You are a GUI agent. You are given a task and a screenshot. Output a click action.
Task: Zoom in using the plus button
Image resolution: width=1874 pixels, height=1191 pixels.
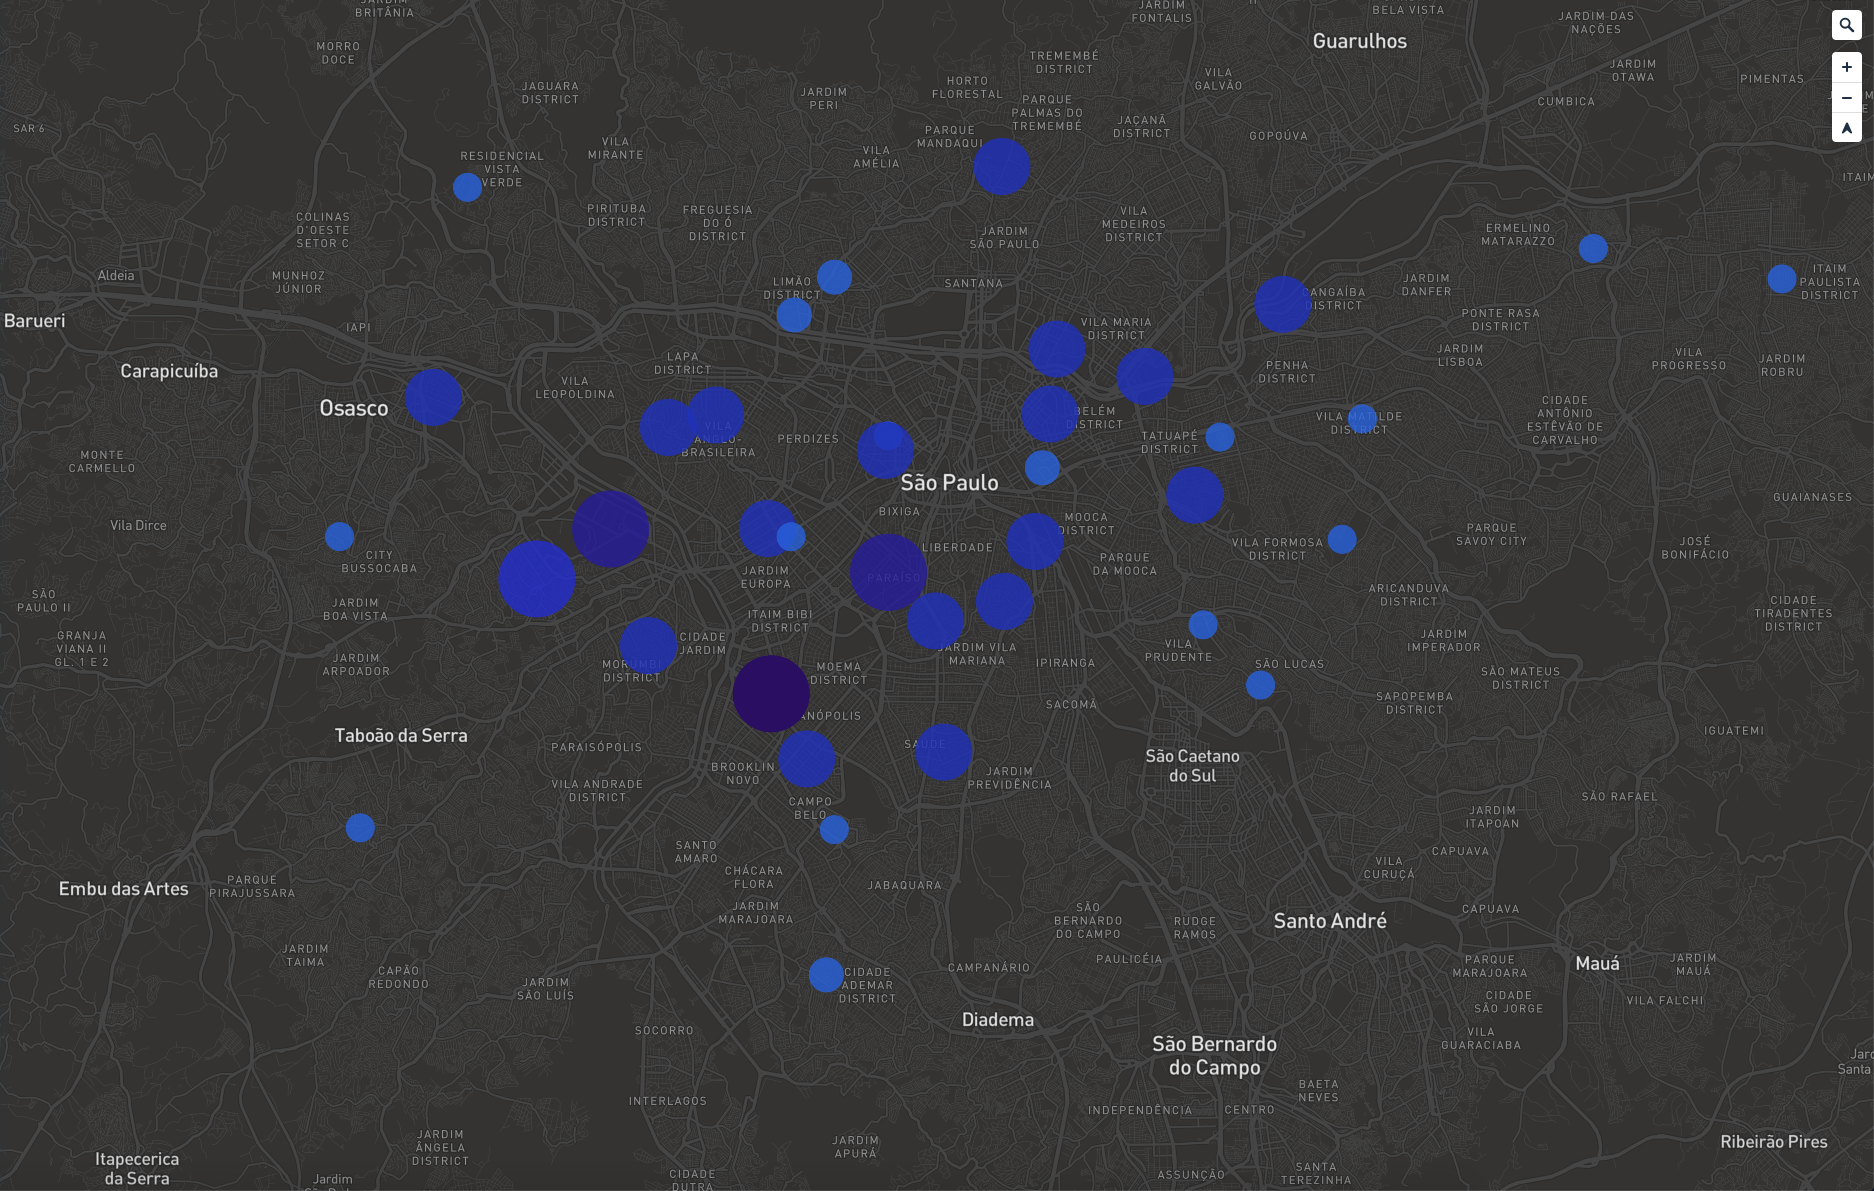[1846, 67]
